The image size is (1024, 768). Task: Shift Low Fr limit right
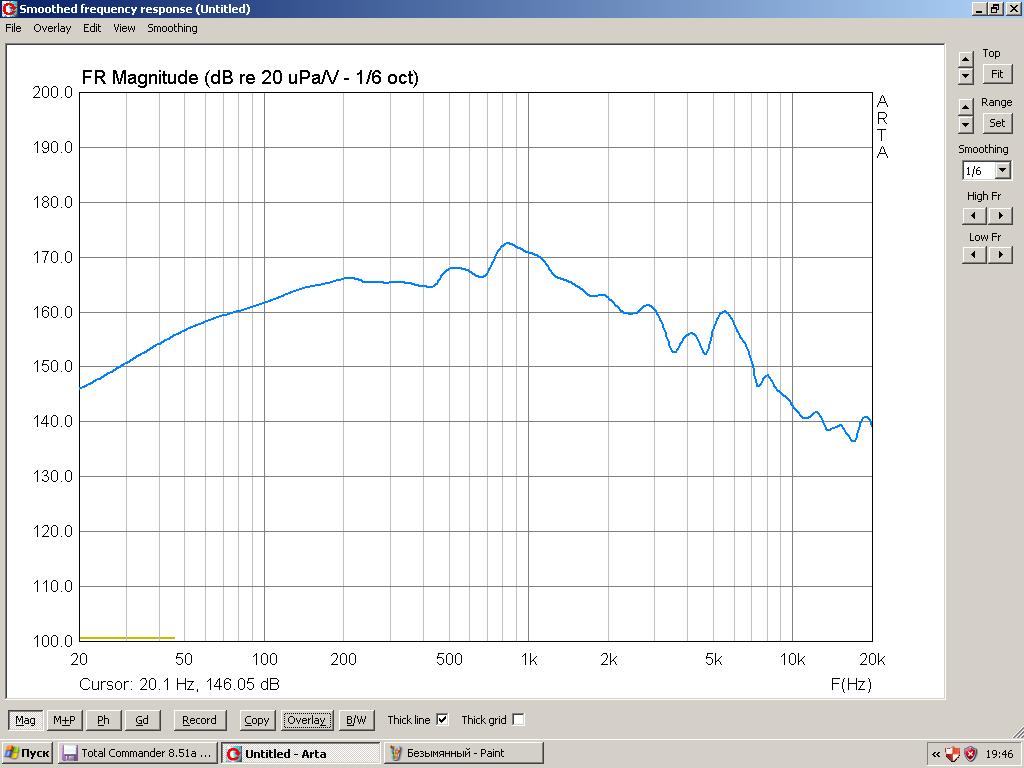click(x=1000, y=255)
